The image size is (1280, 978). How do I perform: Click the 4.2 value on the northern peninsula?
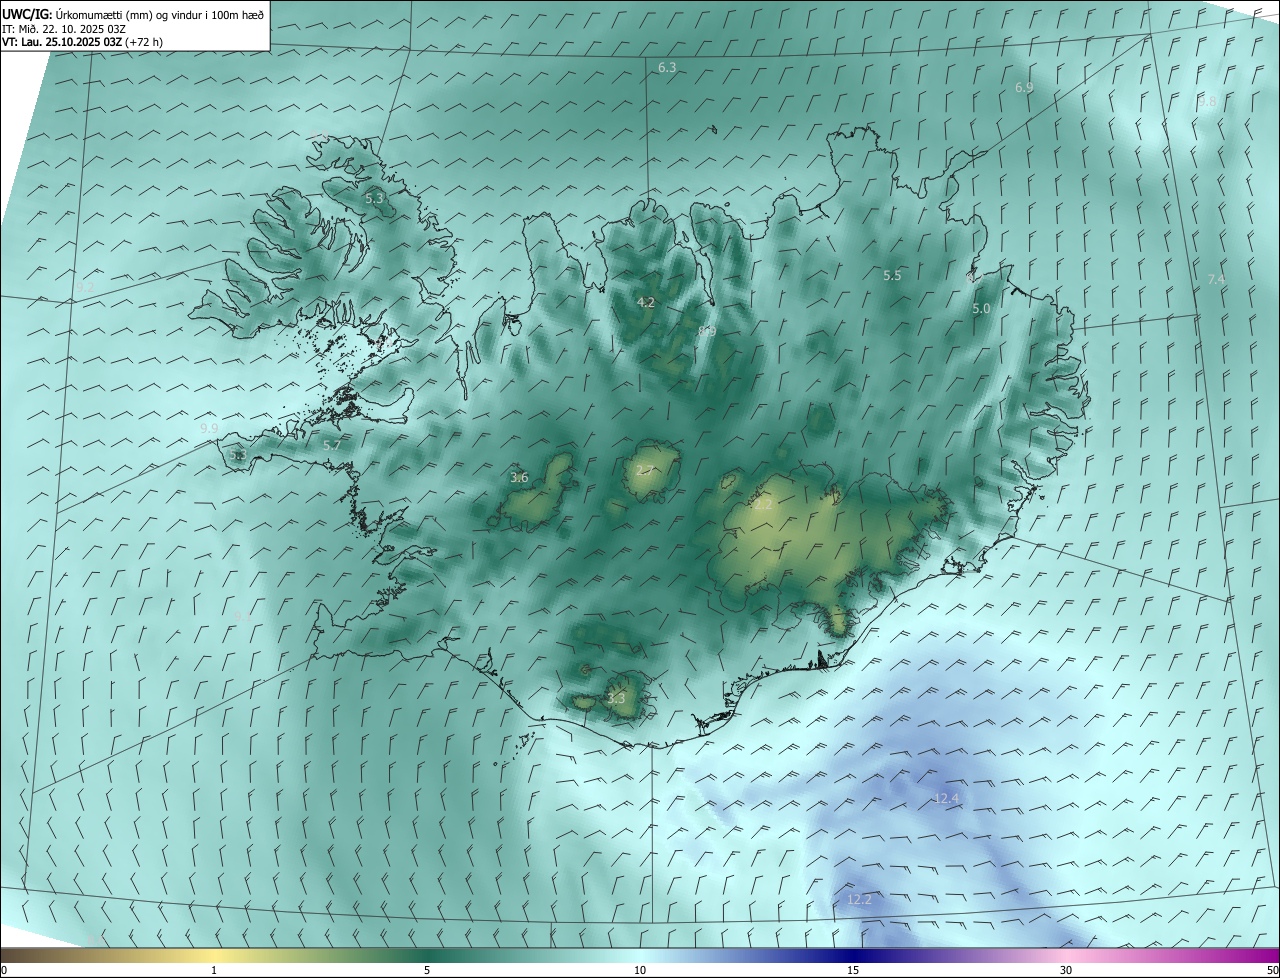click(646, 302)
